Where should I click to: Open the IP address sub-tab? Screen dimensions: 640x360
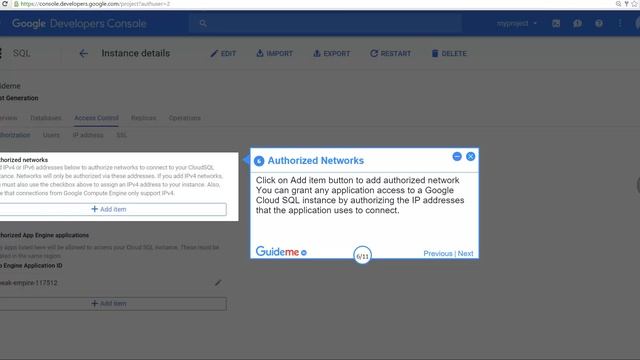pos(88,135)
